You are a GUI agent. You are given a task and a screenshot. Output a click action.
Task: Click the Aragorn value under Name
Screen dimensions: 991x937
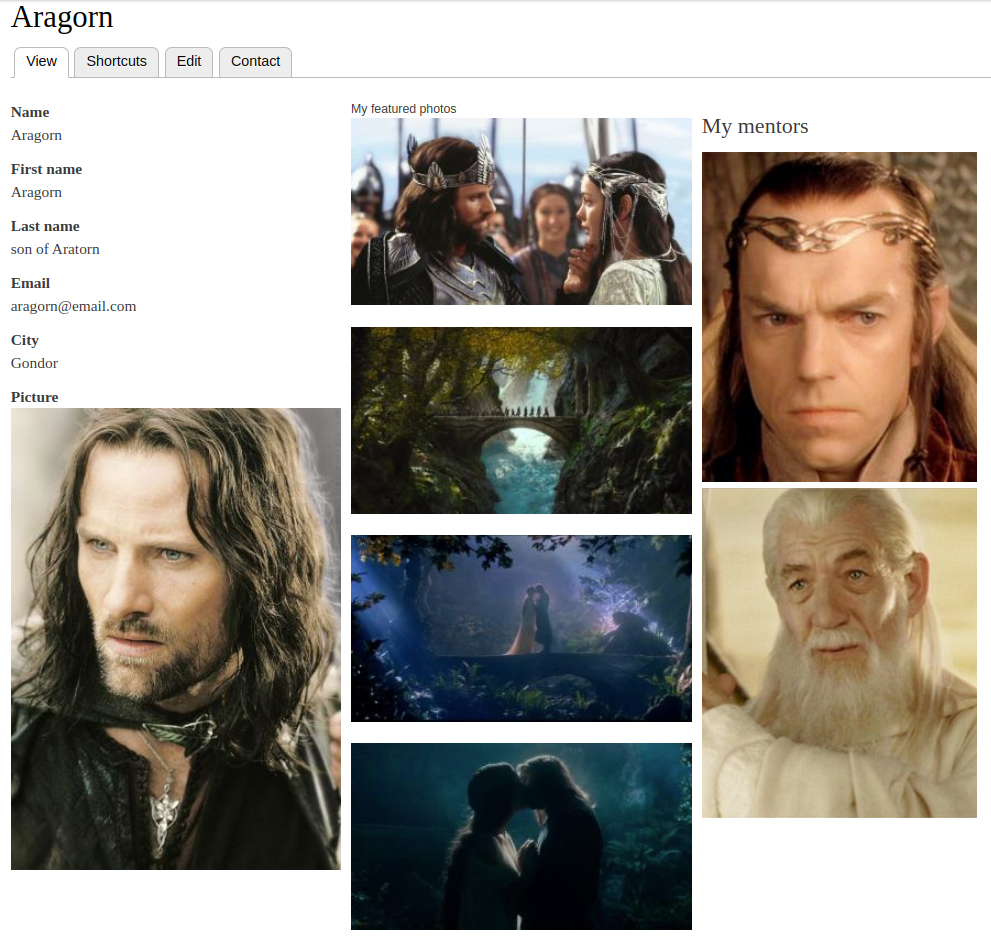coord(36,136)
